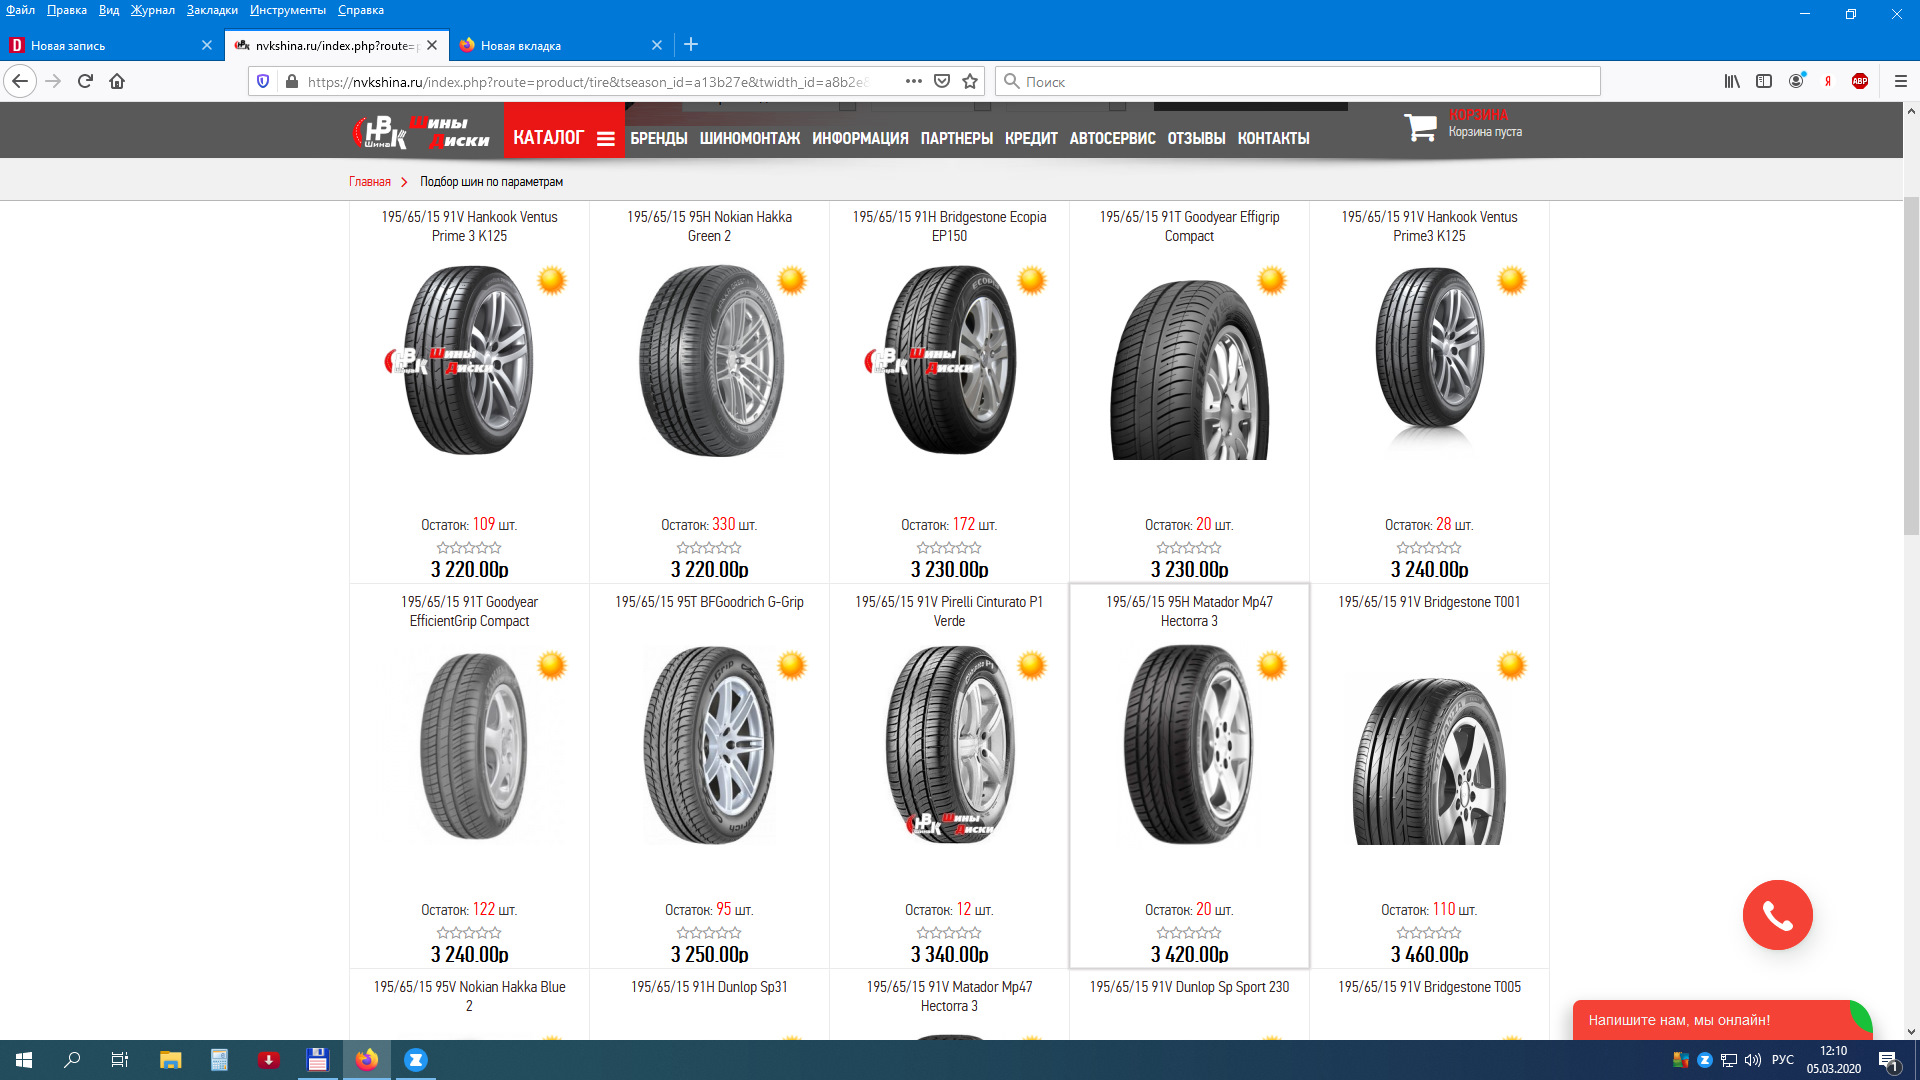Rate the BFGoodrich G-Grip stars

click(709, 933)
